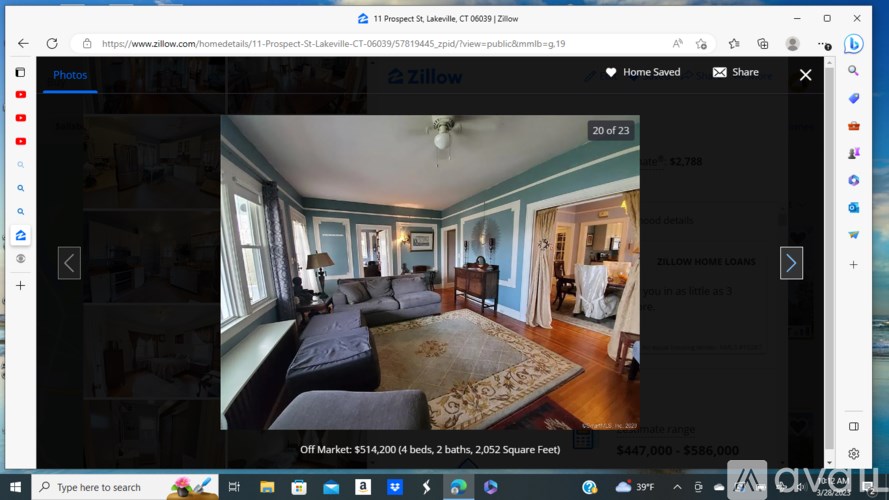Show previous photo with left arrow

coord(69,263)
